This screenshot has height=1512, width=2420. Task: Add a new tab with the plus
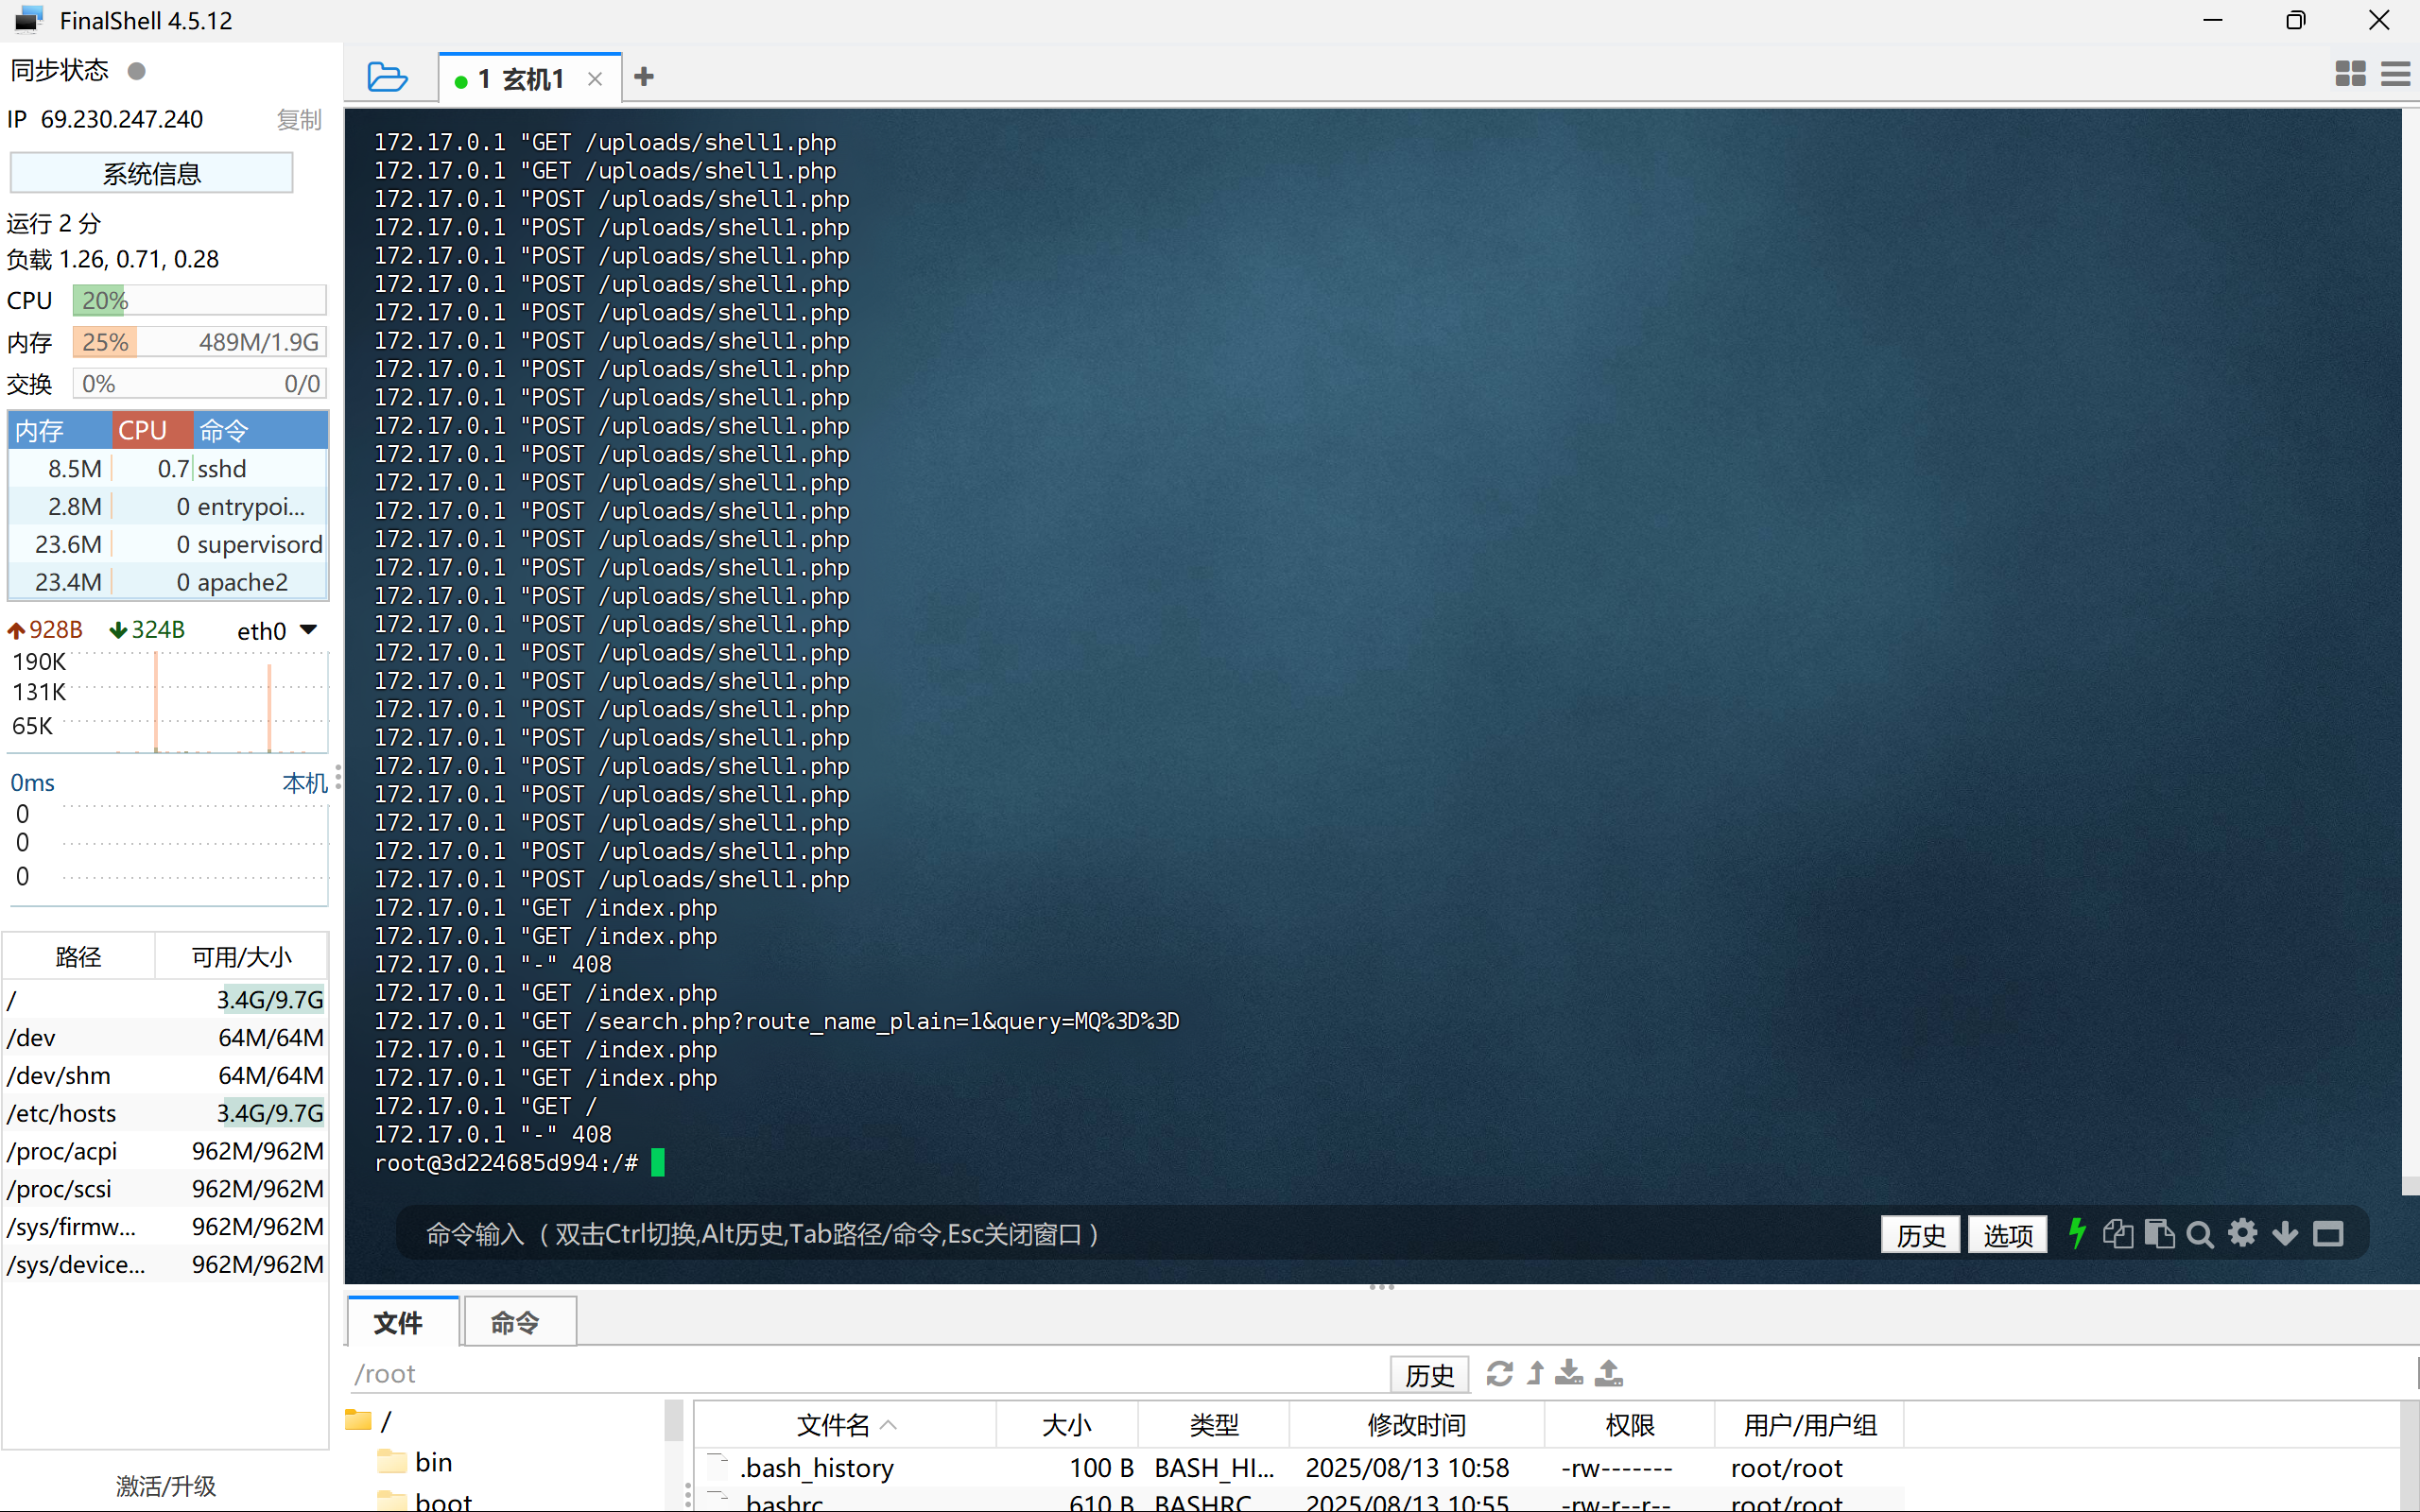[644, 77]
